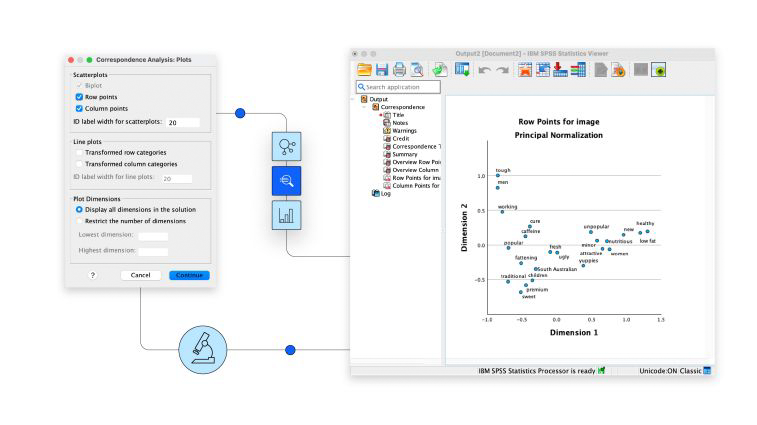The width and height of the screenshot is (757, 425).
Task: Click the red down-arrow Go to Variable icon
Action: (561, 70)
